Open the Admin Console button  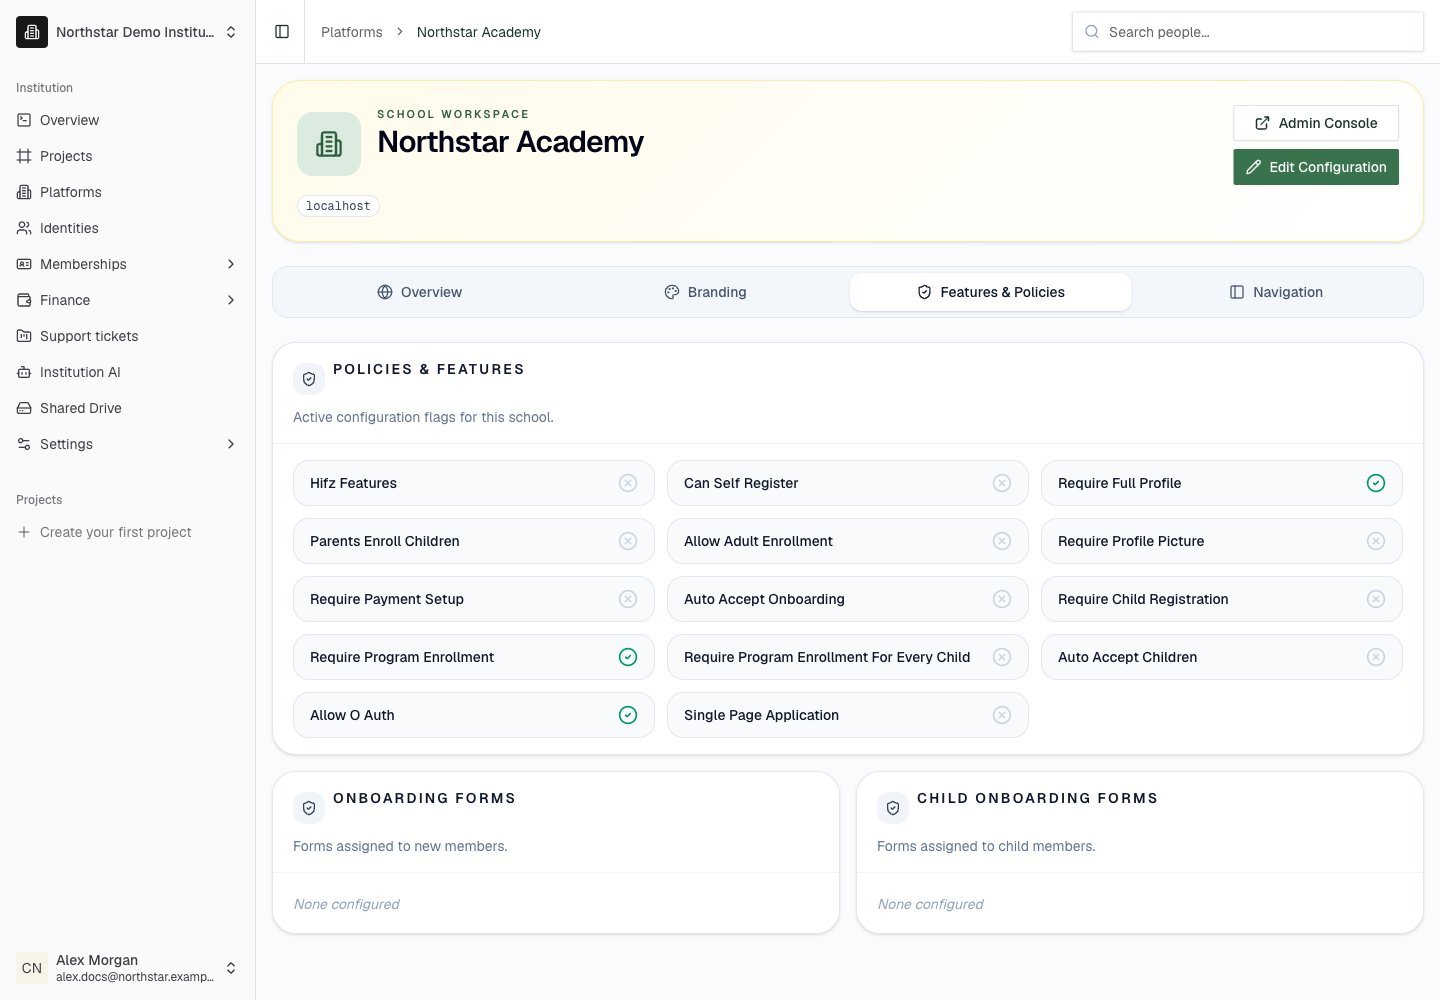click(x=1316, y=123)
